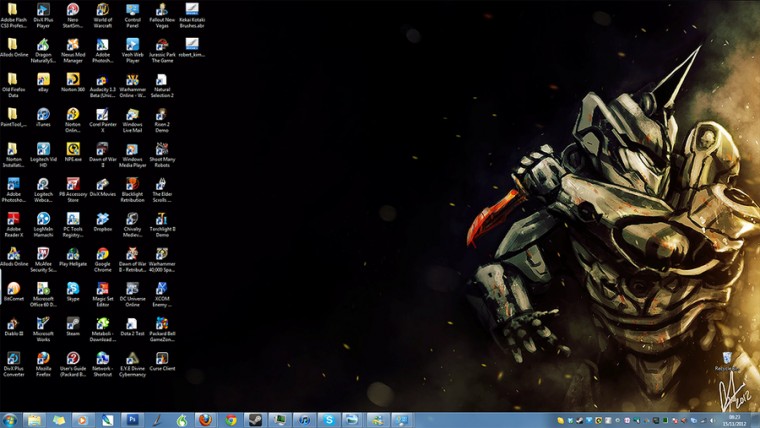Open the Recycle Bin
Image resolution: width=760 pixels, height=428 pixels.
pyautogui.click(x=727, y=362)
